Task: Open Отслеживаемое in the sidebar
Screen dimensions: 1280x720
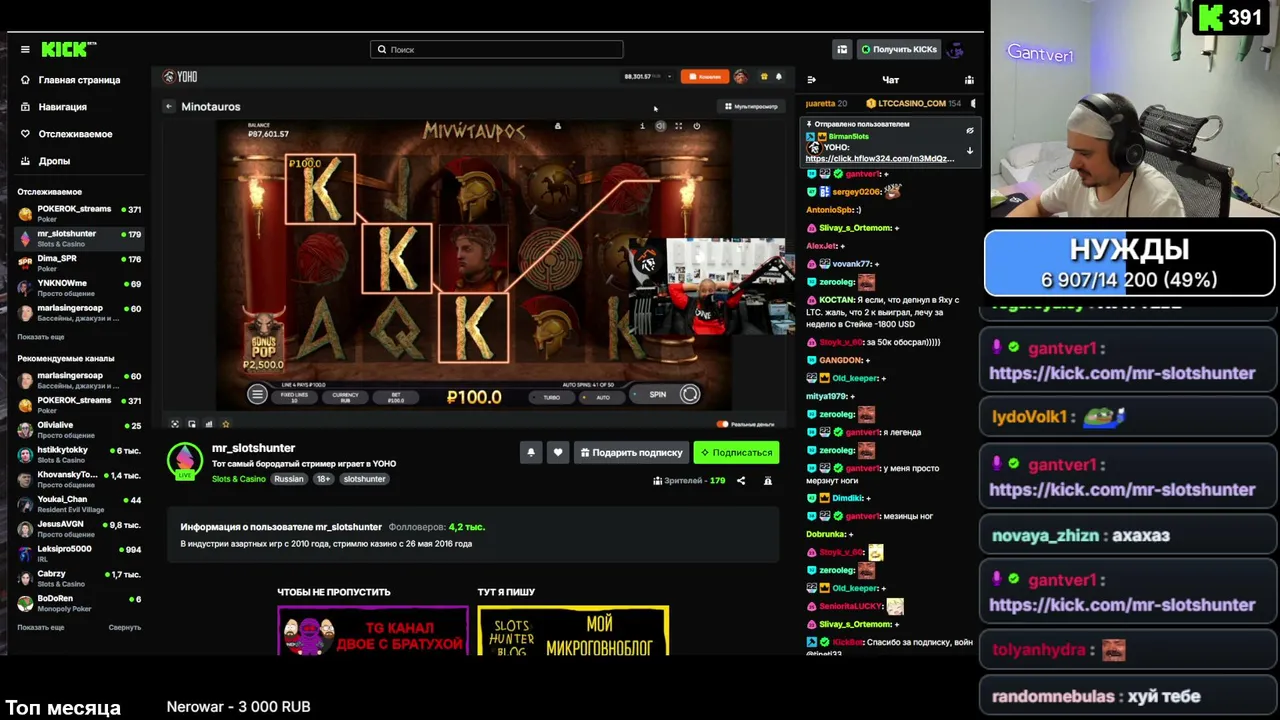Action: pos(66,134)
